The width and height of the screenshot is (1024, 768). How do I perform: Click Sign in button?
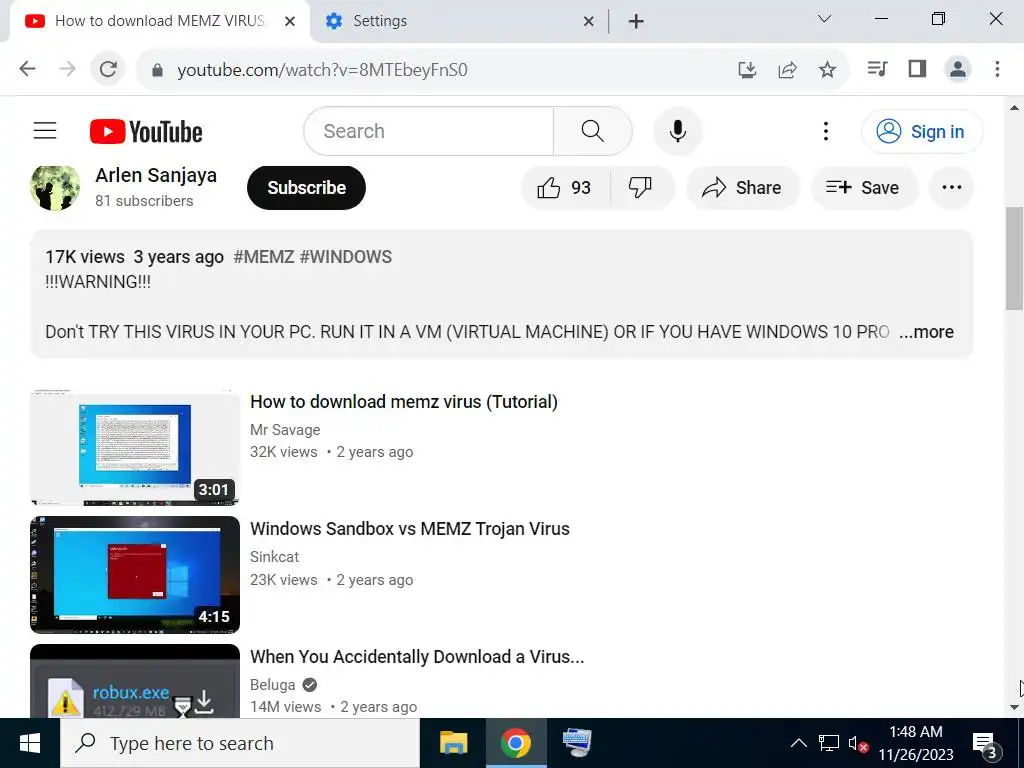pos(921,131)
